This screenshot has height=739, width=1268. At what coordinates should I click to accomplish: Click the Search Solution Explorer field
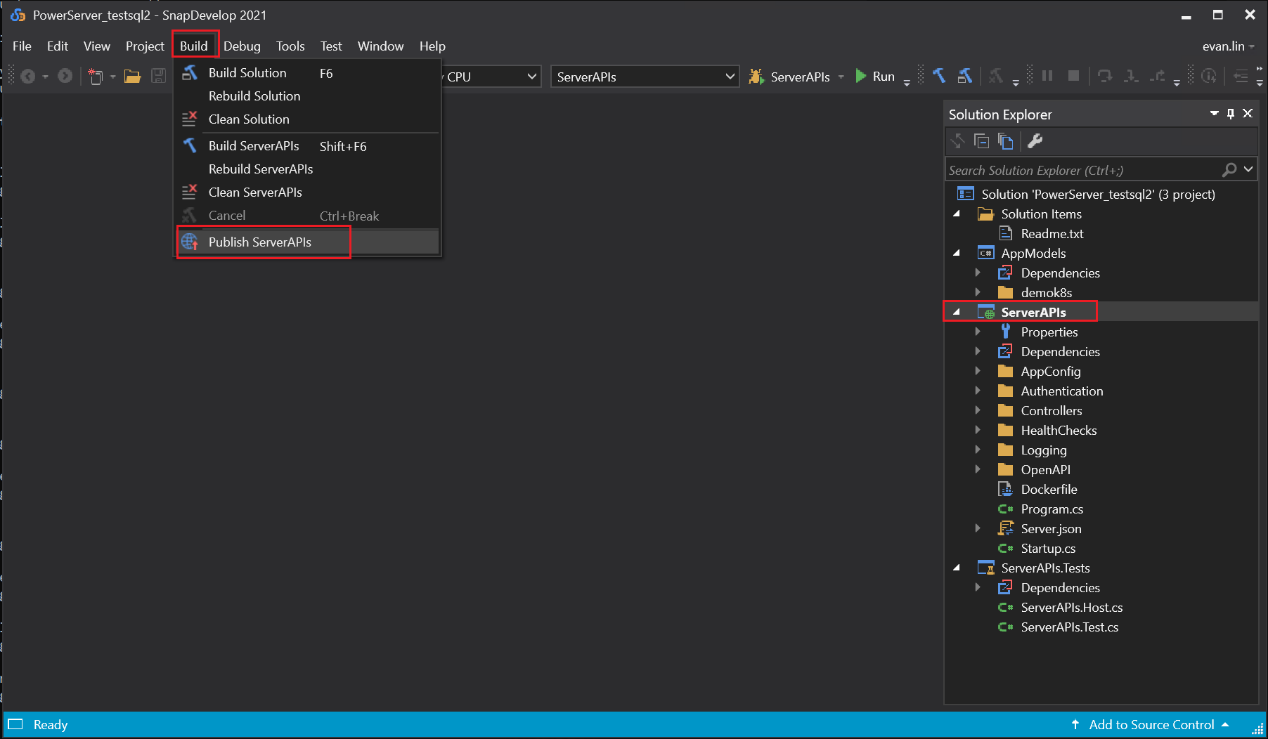(x=1080, y=170)
